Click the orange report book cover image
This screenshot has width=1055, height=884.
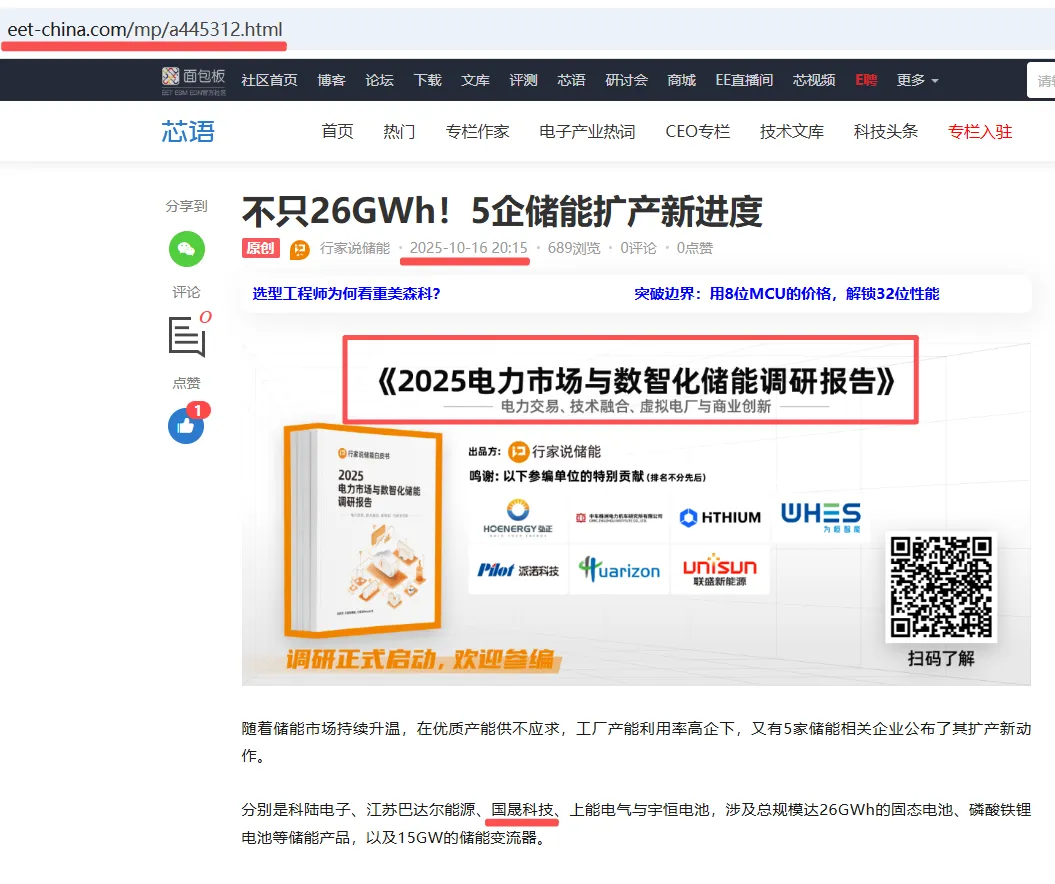[x=362, y=531]
